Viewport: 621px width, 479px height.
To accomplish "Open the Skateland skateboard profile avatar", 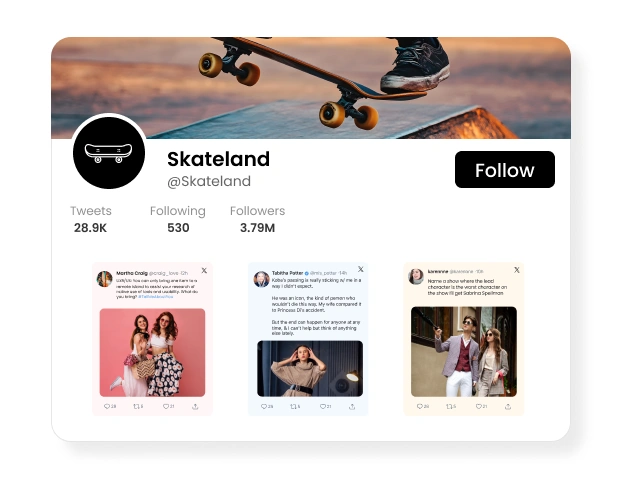I will pyautogui.click(x=109, y=153).
